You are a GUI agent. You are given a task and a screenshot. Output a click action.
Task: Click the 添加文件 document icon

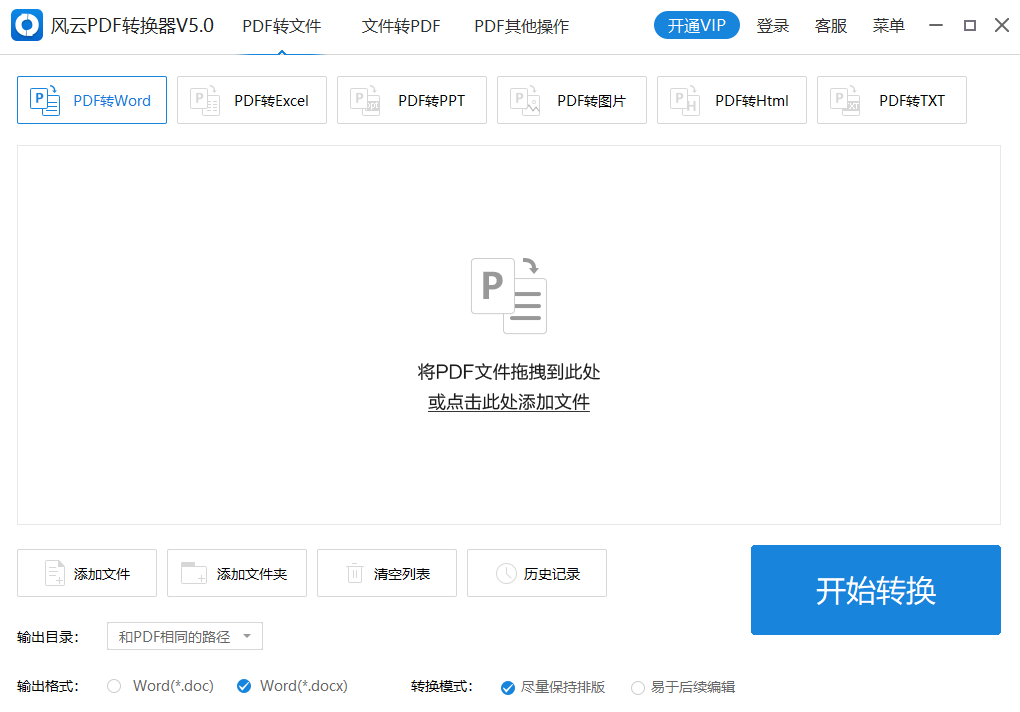[x=55, y=574]
